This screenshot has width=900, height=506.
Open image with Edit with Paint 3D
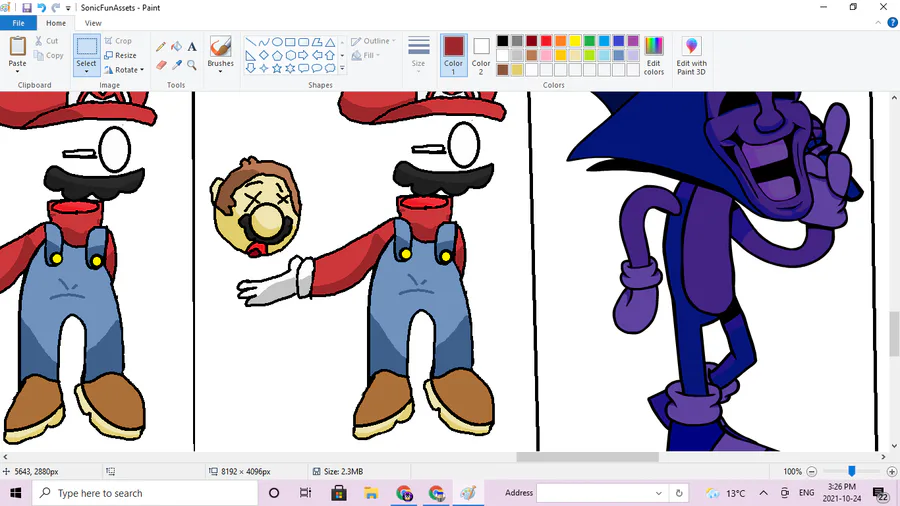(692, 55)
